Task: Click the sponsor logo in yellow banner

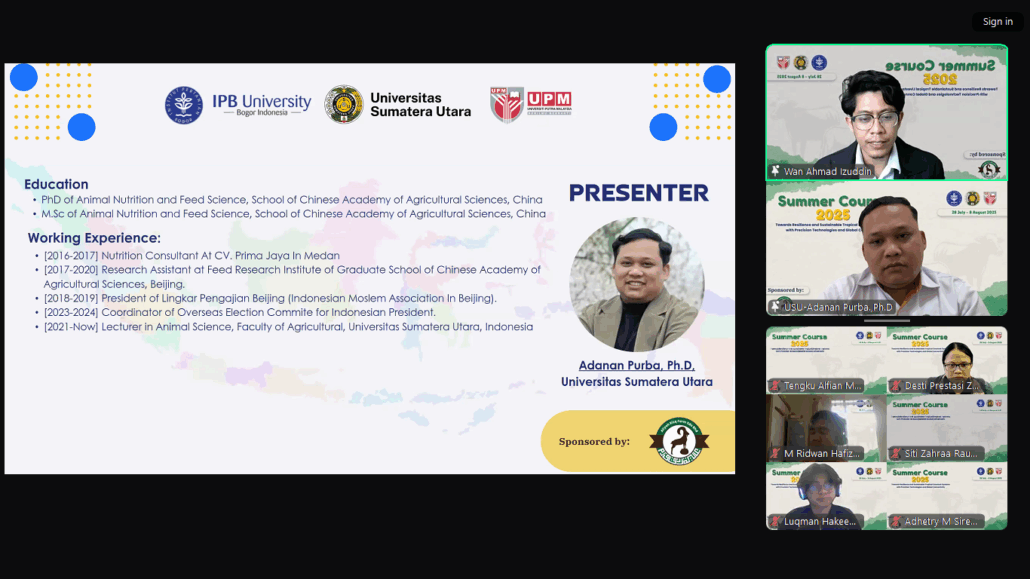Action: (677, 441)
